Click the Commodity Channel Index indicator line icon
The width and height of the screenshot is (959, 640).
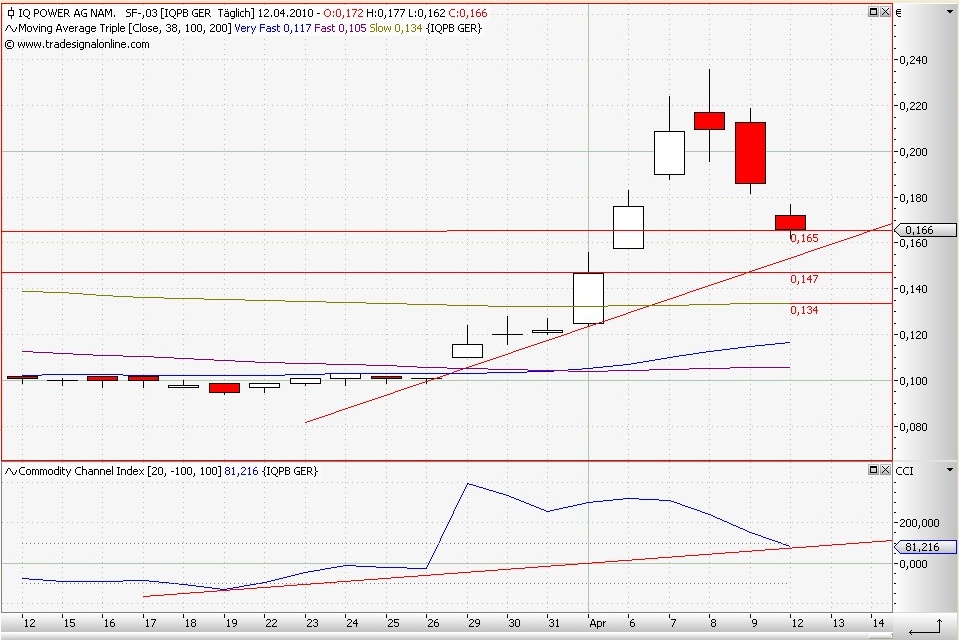(x=11, y=471)
